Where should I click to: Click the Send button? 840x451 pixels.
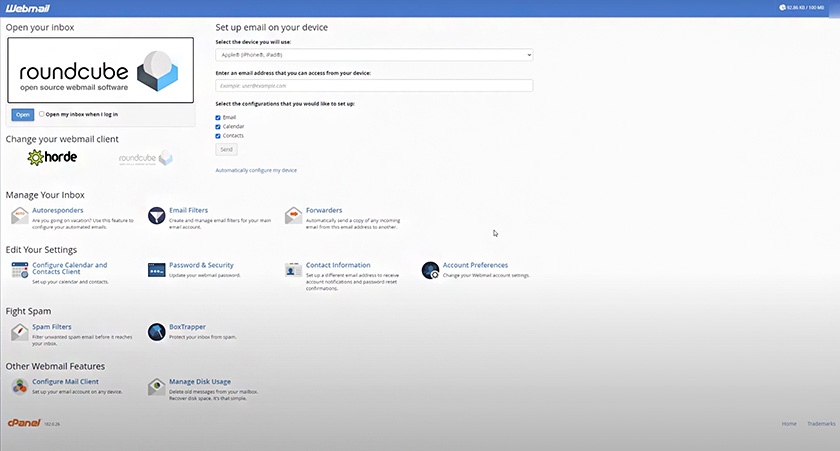[227, 149]
